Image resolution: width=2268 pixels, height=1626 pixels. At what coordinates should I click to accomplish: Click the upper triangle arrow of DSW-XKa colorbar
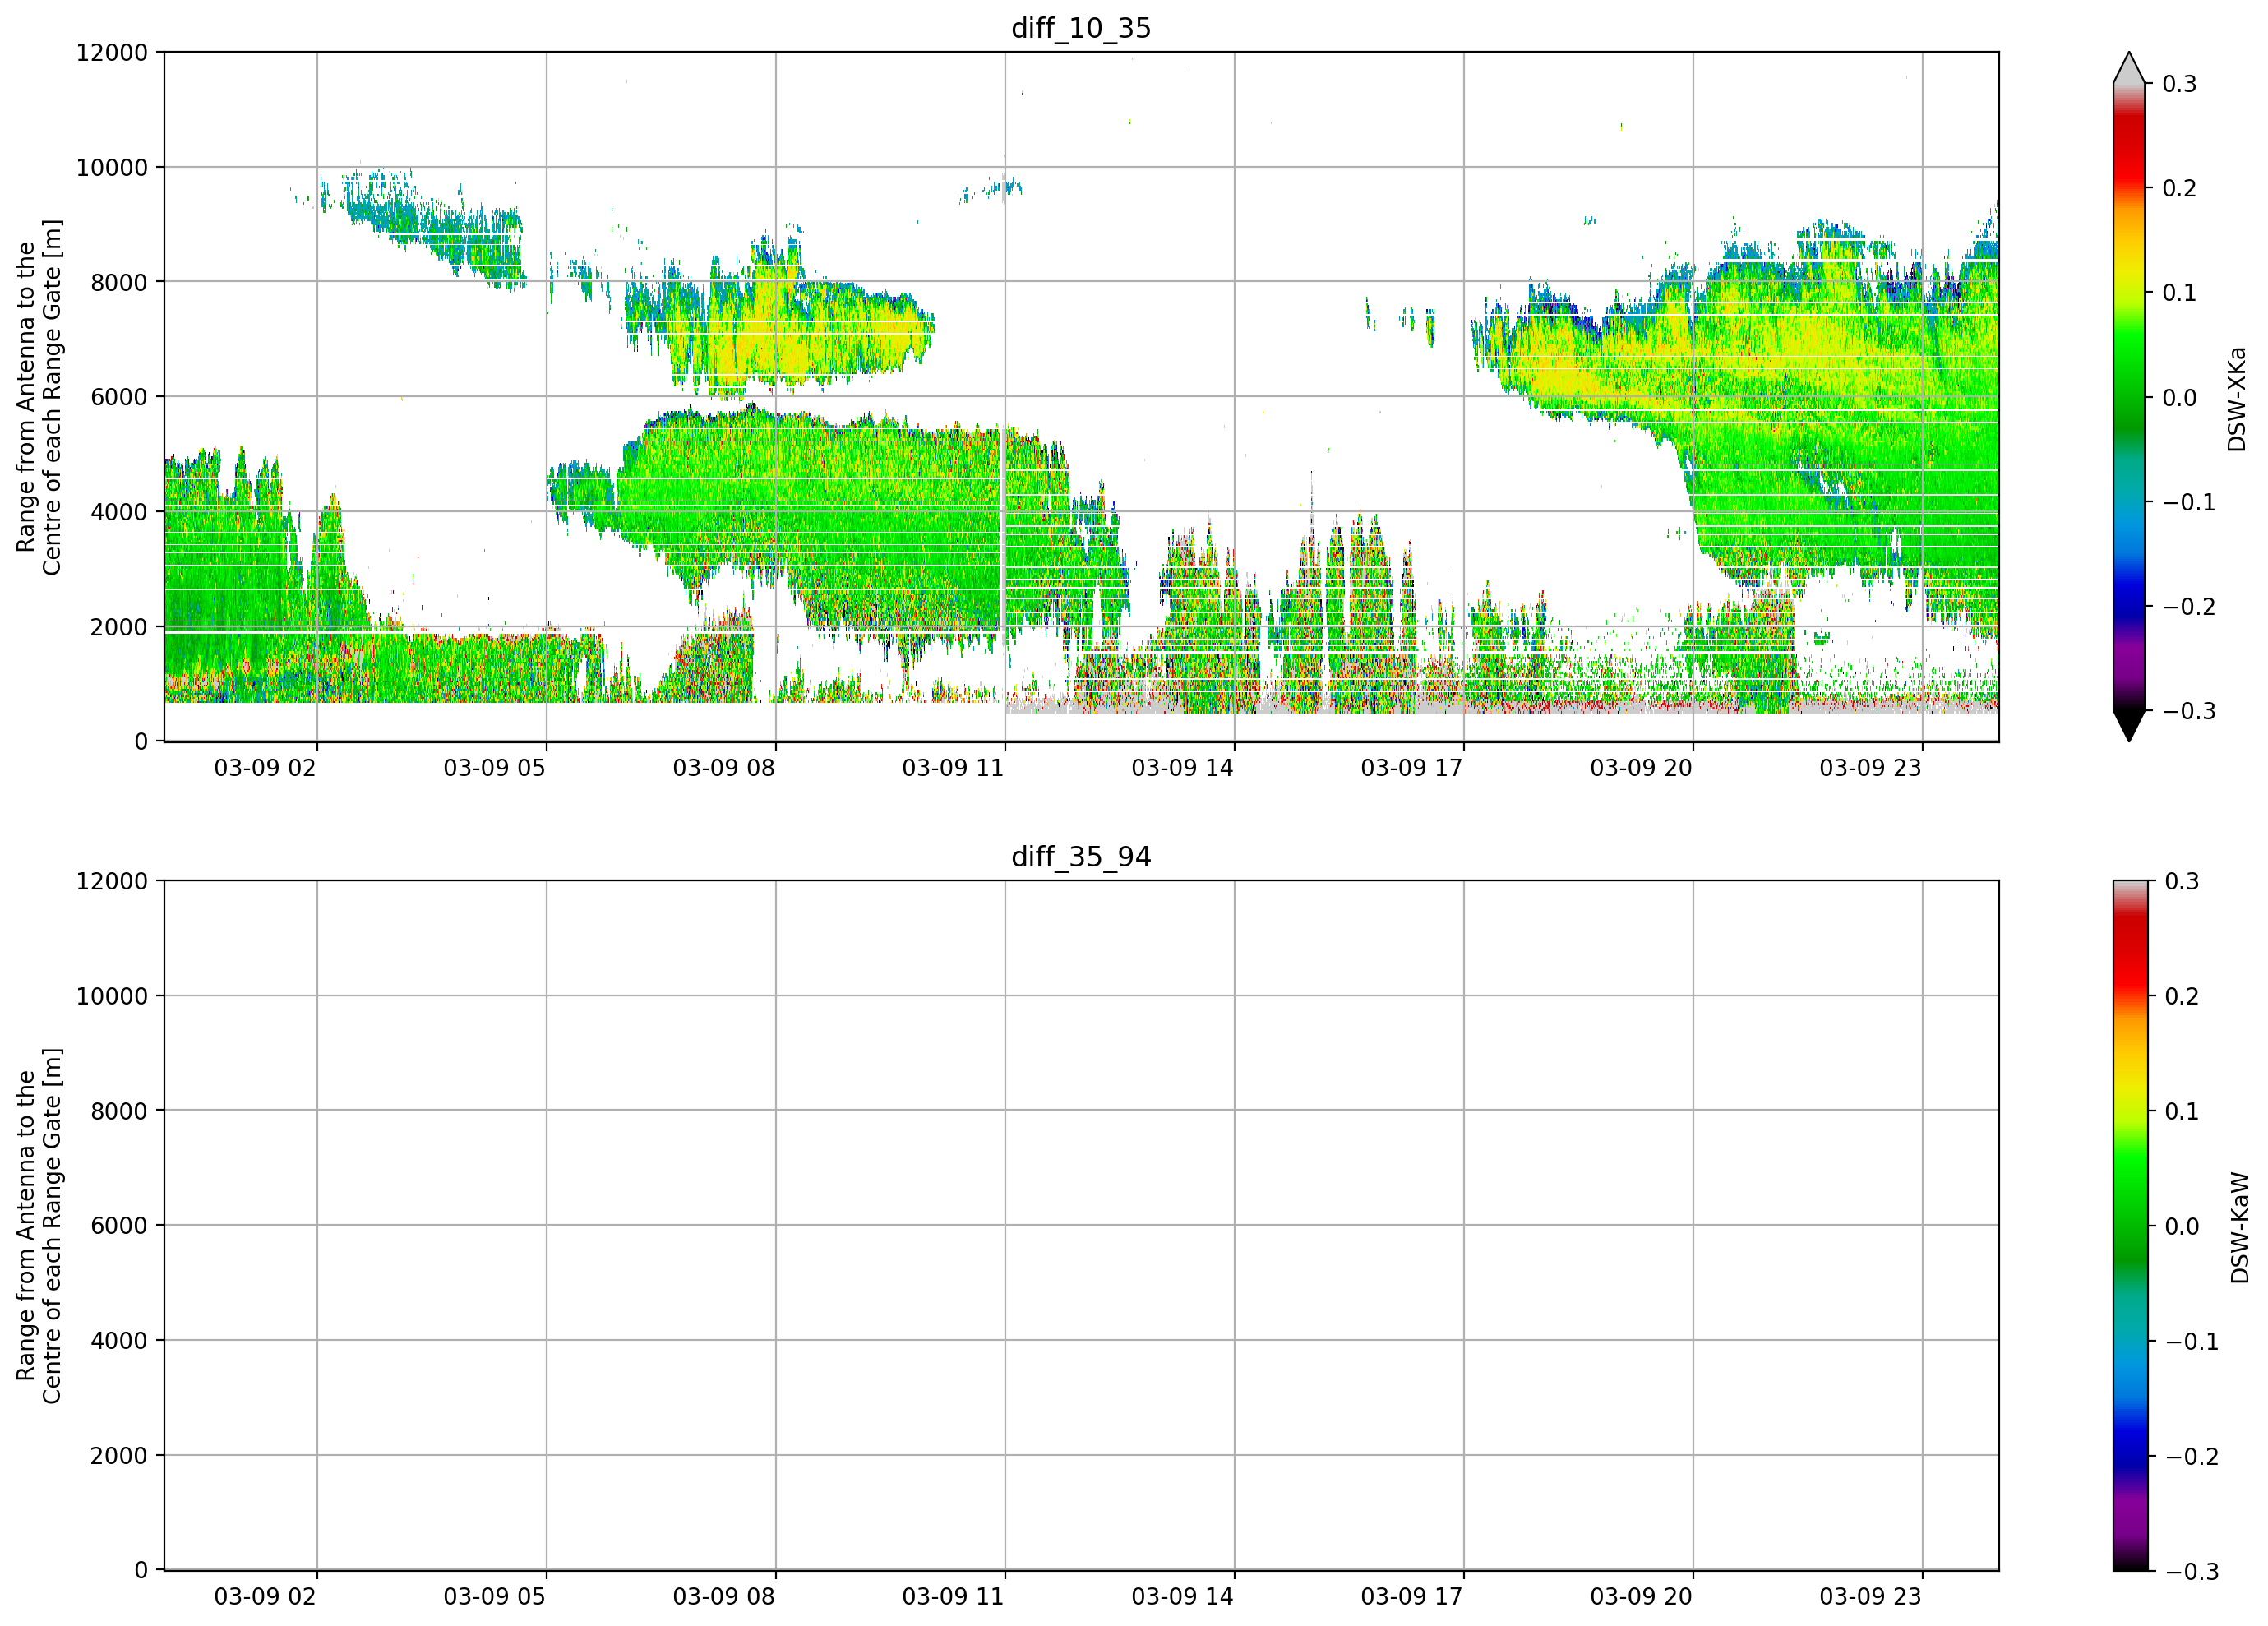click(2129, 67)
